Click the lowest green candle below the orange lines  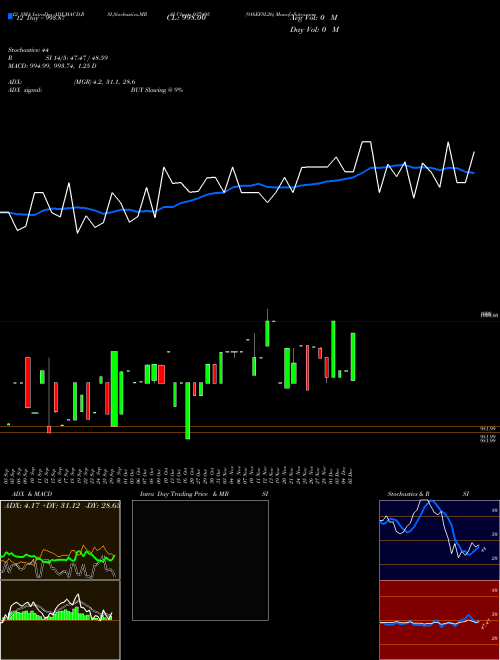pyautogui.click(x=188, y=410)
